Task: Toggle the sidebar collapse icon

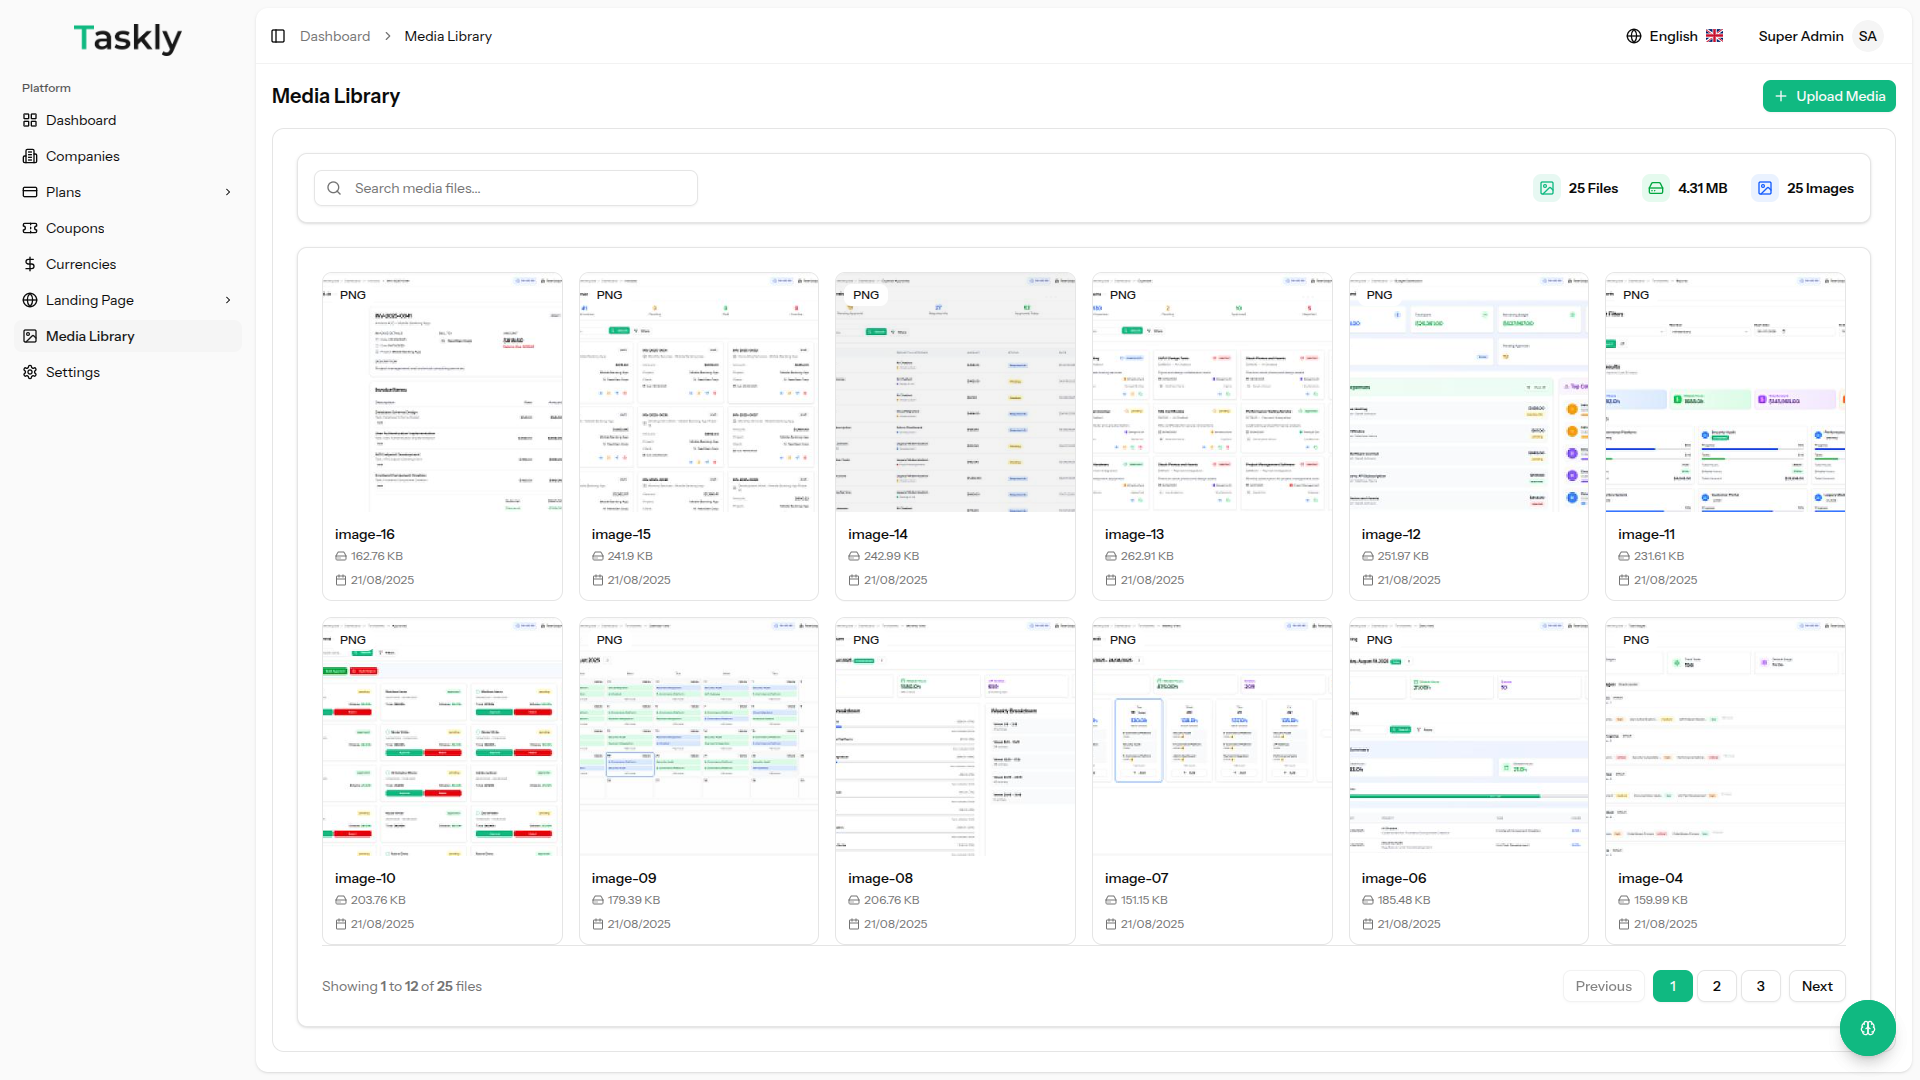Action: (x=278, y=36)
